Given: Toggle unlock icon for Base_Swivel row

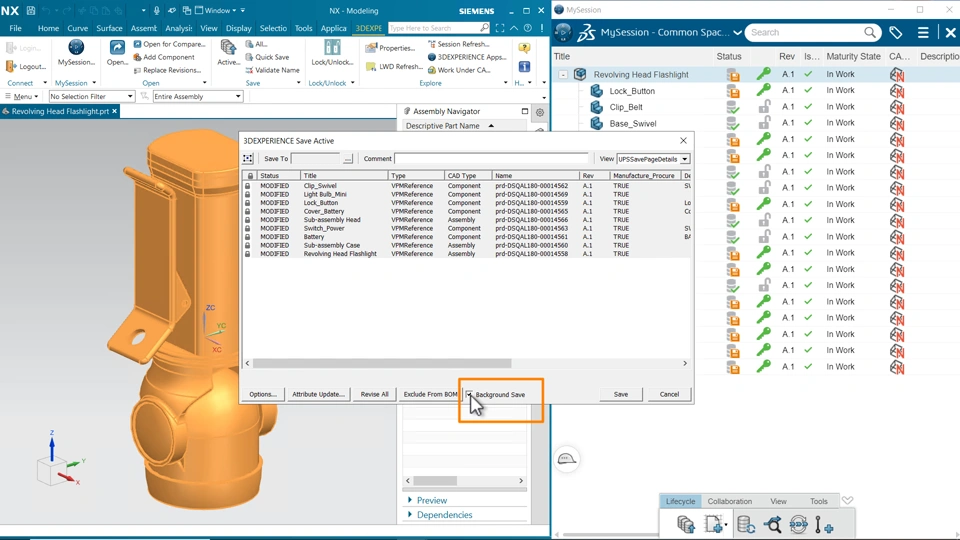Looking at the screenshot, I should (763, 123).
